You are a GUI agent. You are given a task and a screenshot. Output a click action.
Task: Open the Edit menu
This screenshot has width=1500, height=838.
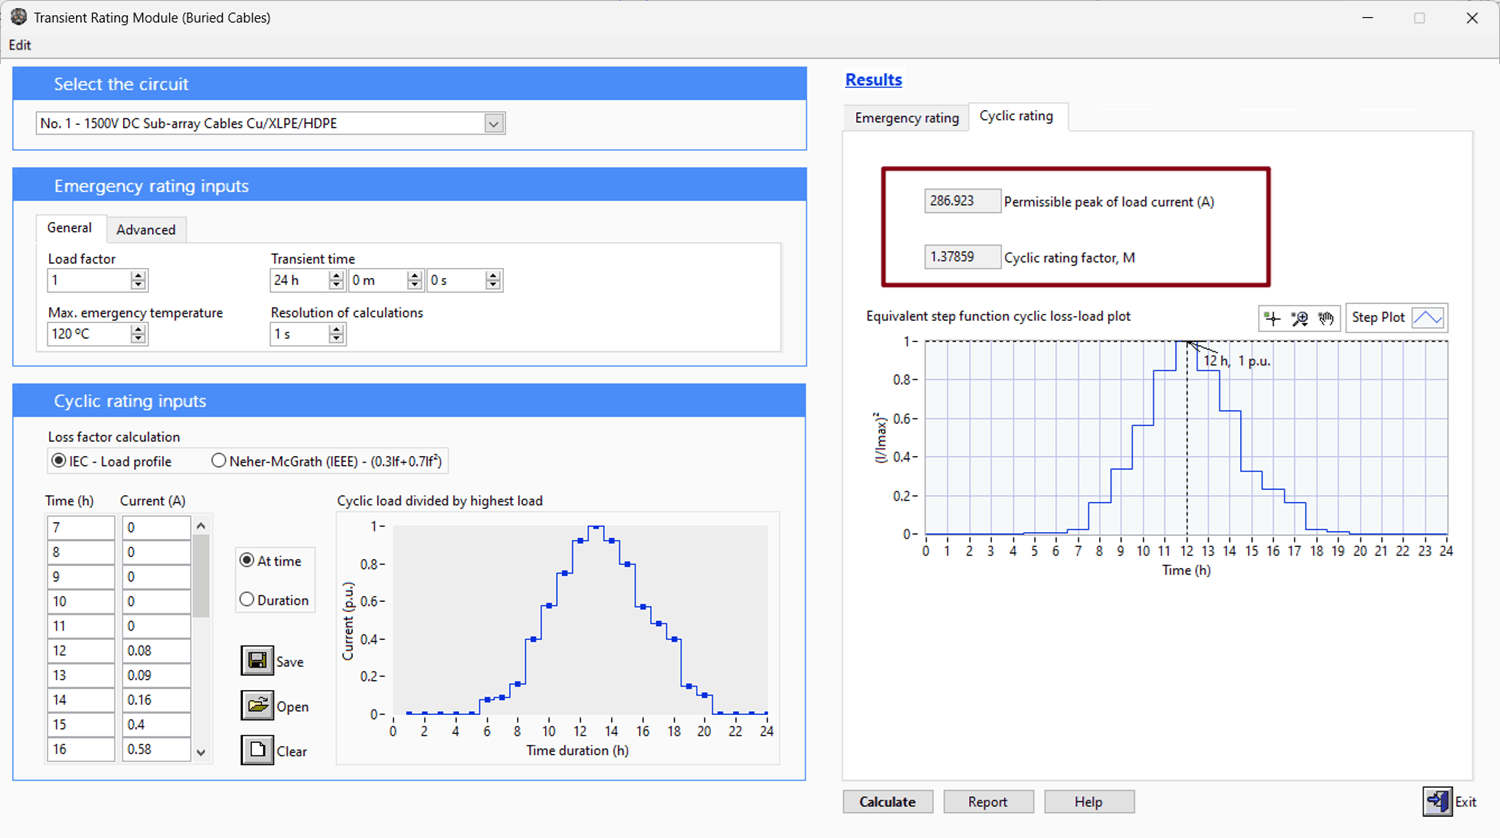[19, 45]
